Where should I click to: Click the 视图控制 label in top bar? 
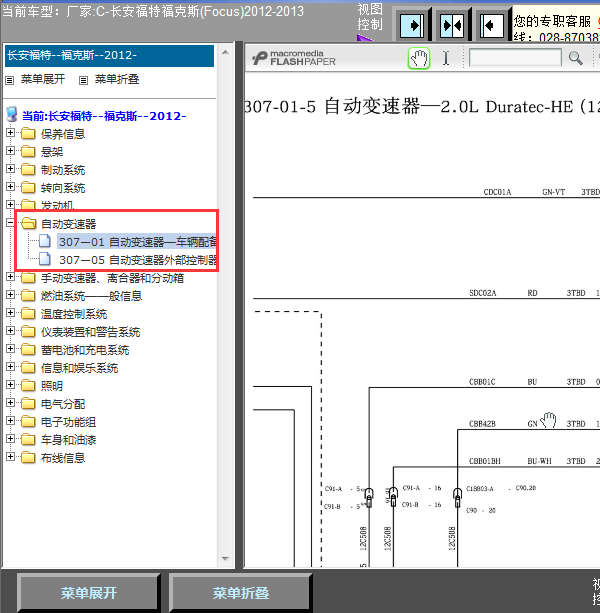click(370, 17)
